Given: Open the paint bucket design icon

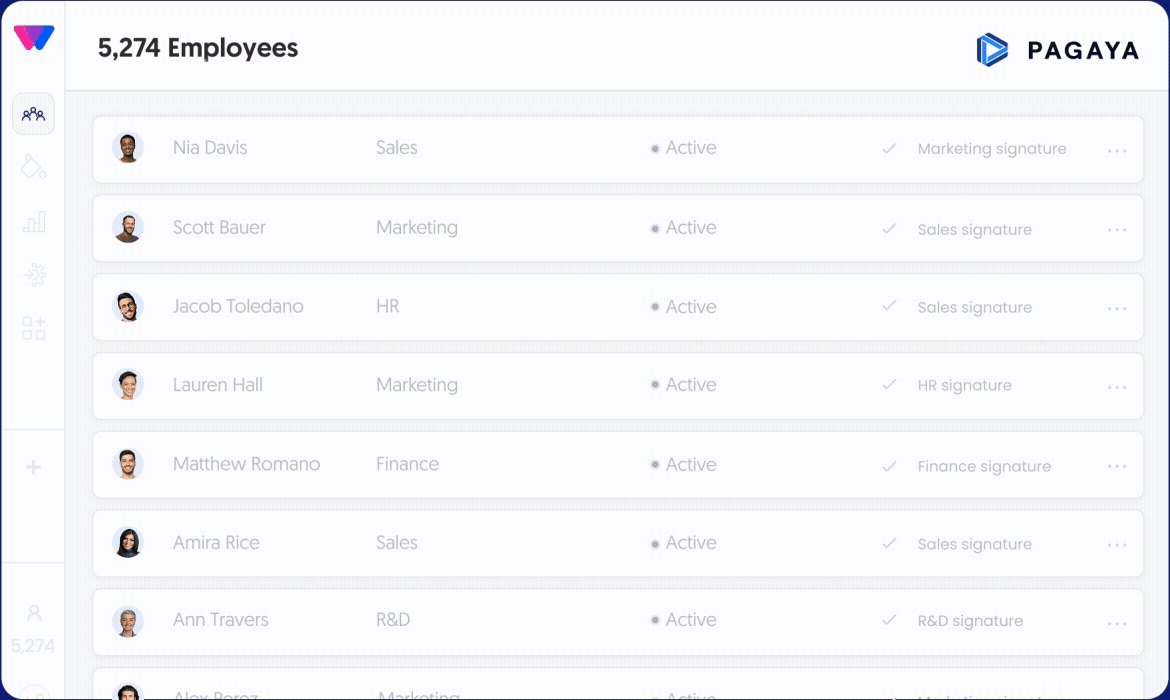Looking at the screenshot, I should click(x=33, y=166).
